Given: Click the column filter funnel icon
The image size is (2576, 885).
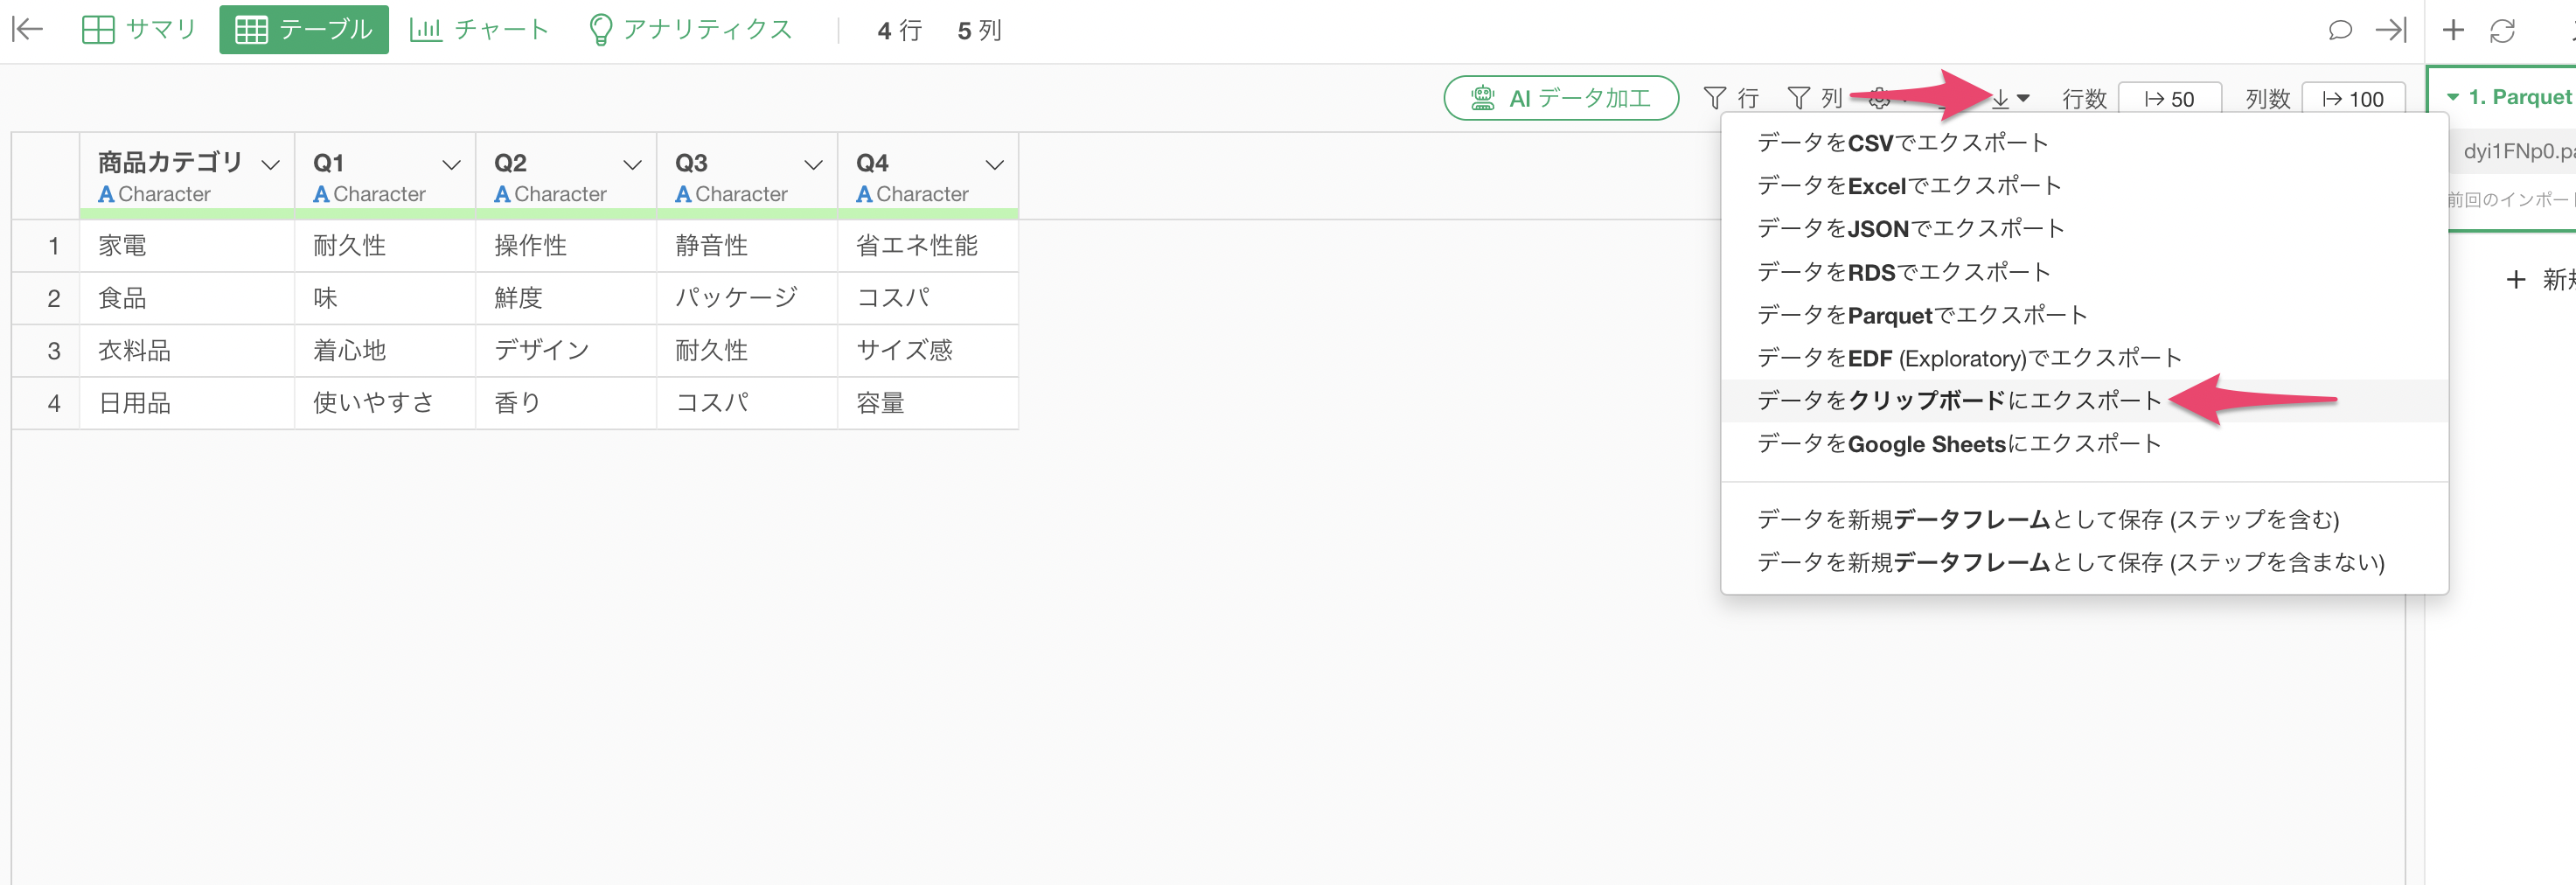Looking at the screenshot, I should pos(1799,98).
